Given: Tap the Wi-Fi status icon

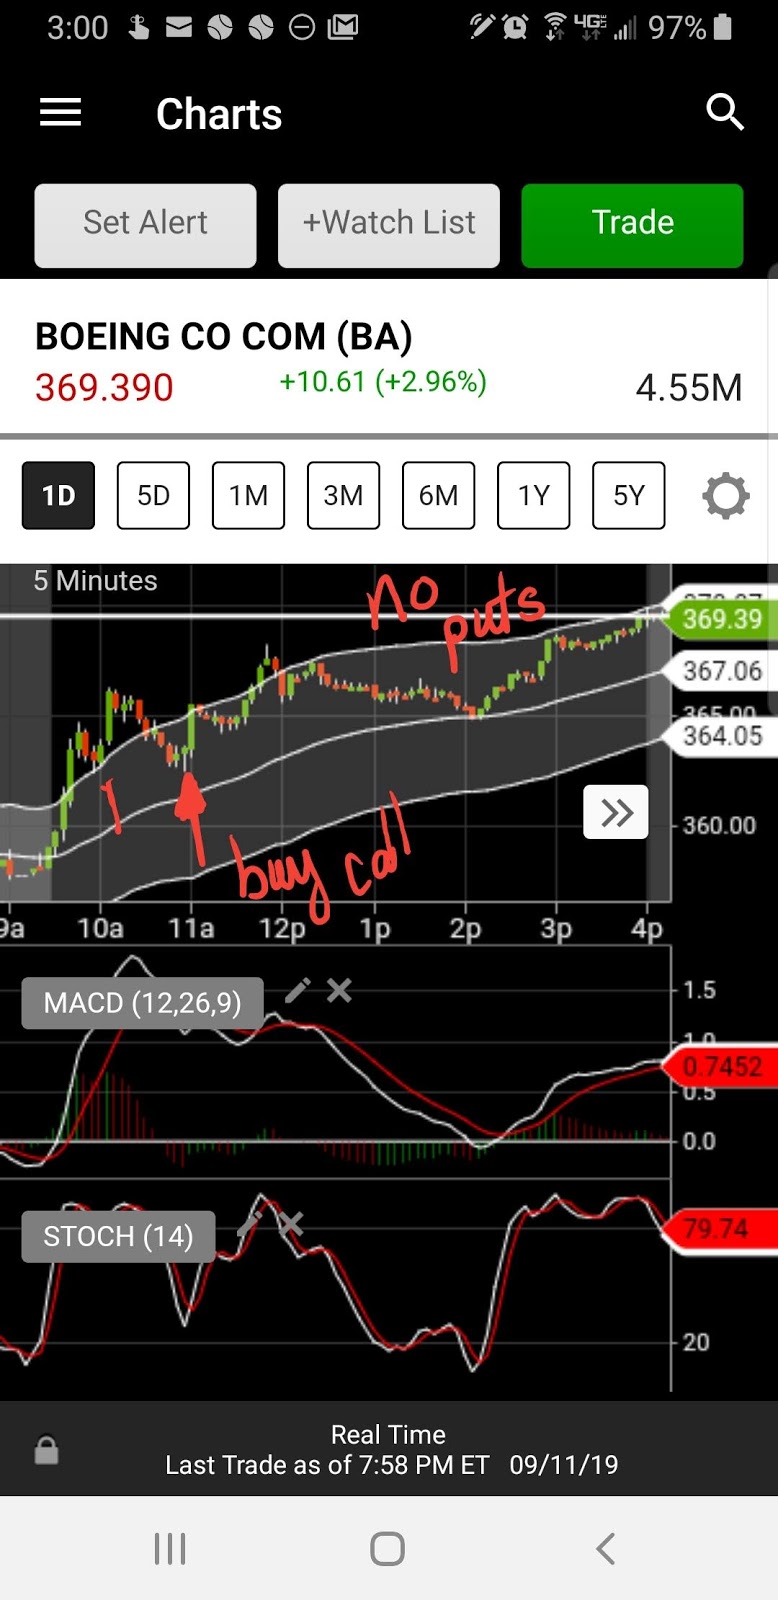Looking at the screenshot, I should [555, 27].
